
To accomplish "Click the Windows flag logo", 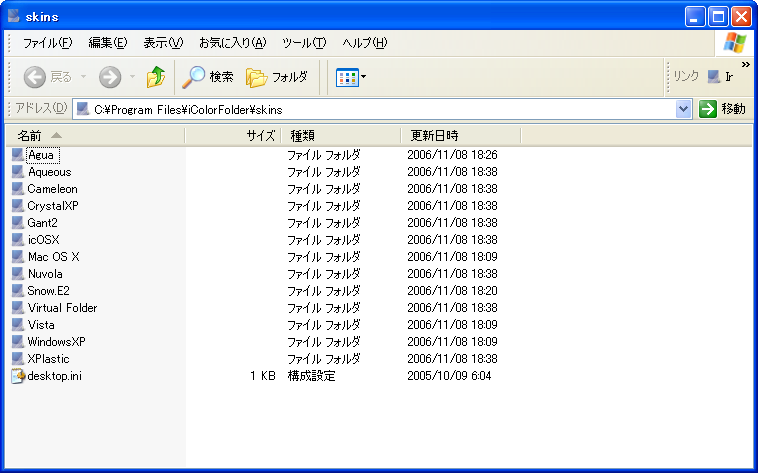I will 735,43.
